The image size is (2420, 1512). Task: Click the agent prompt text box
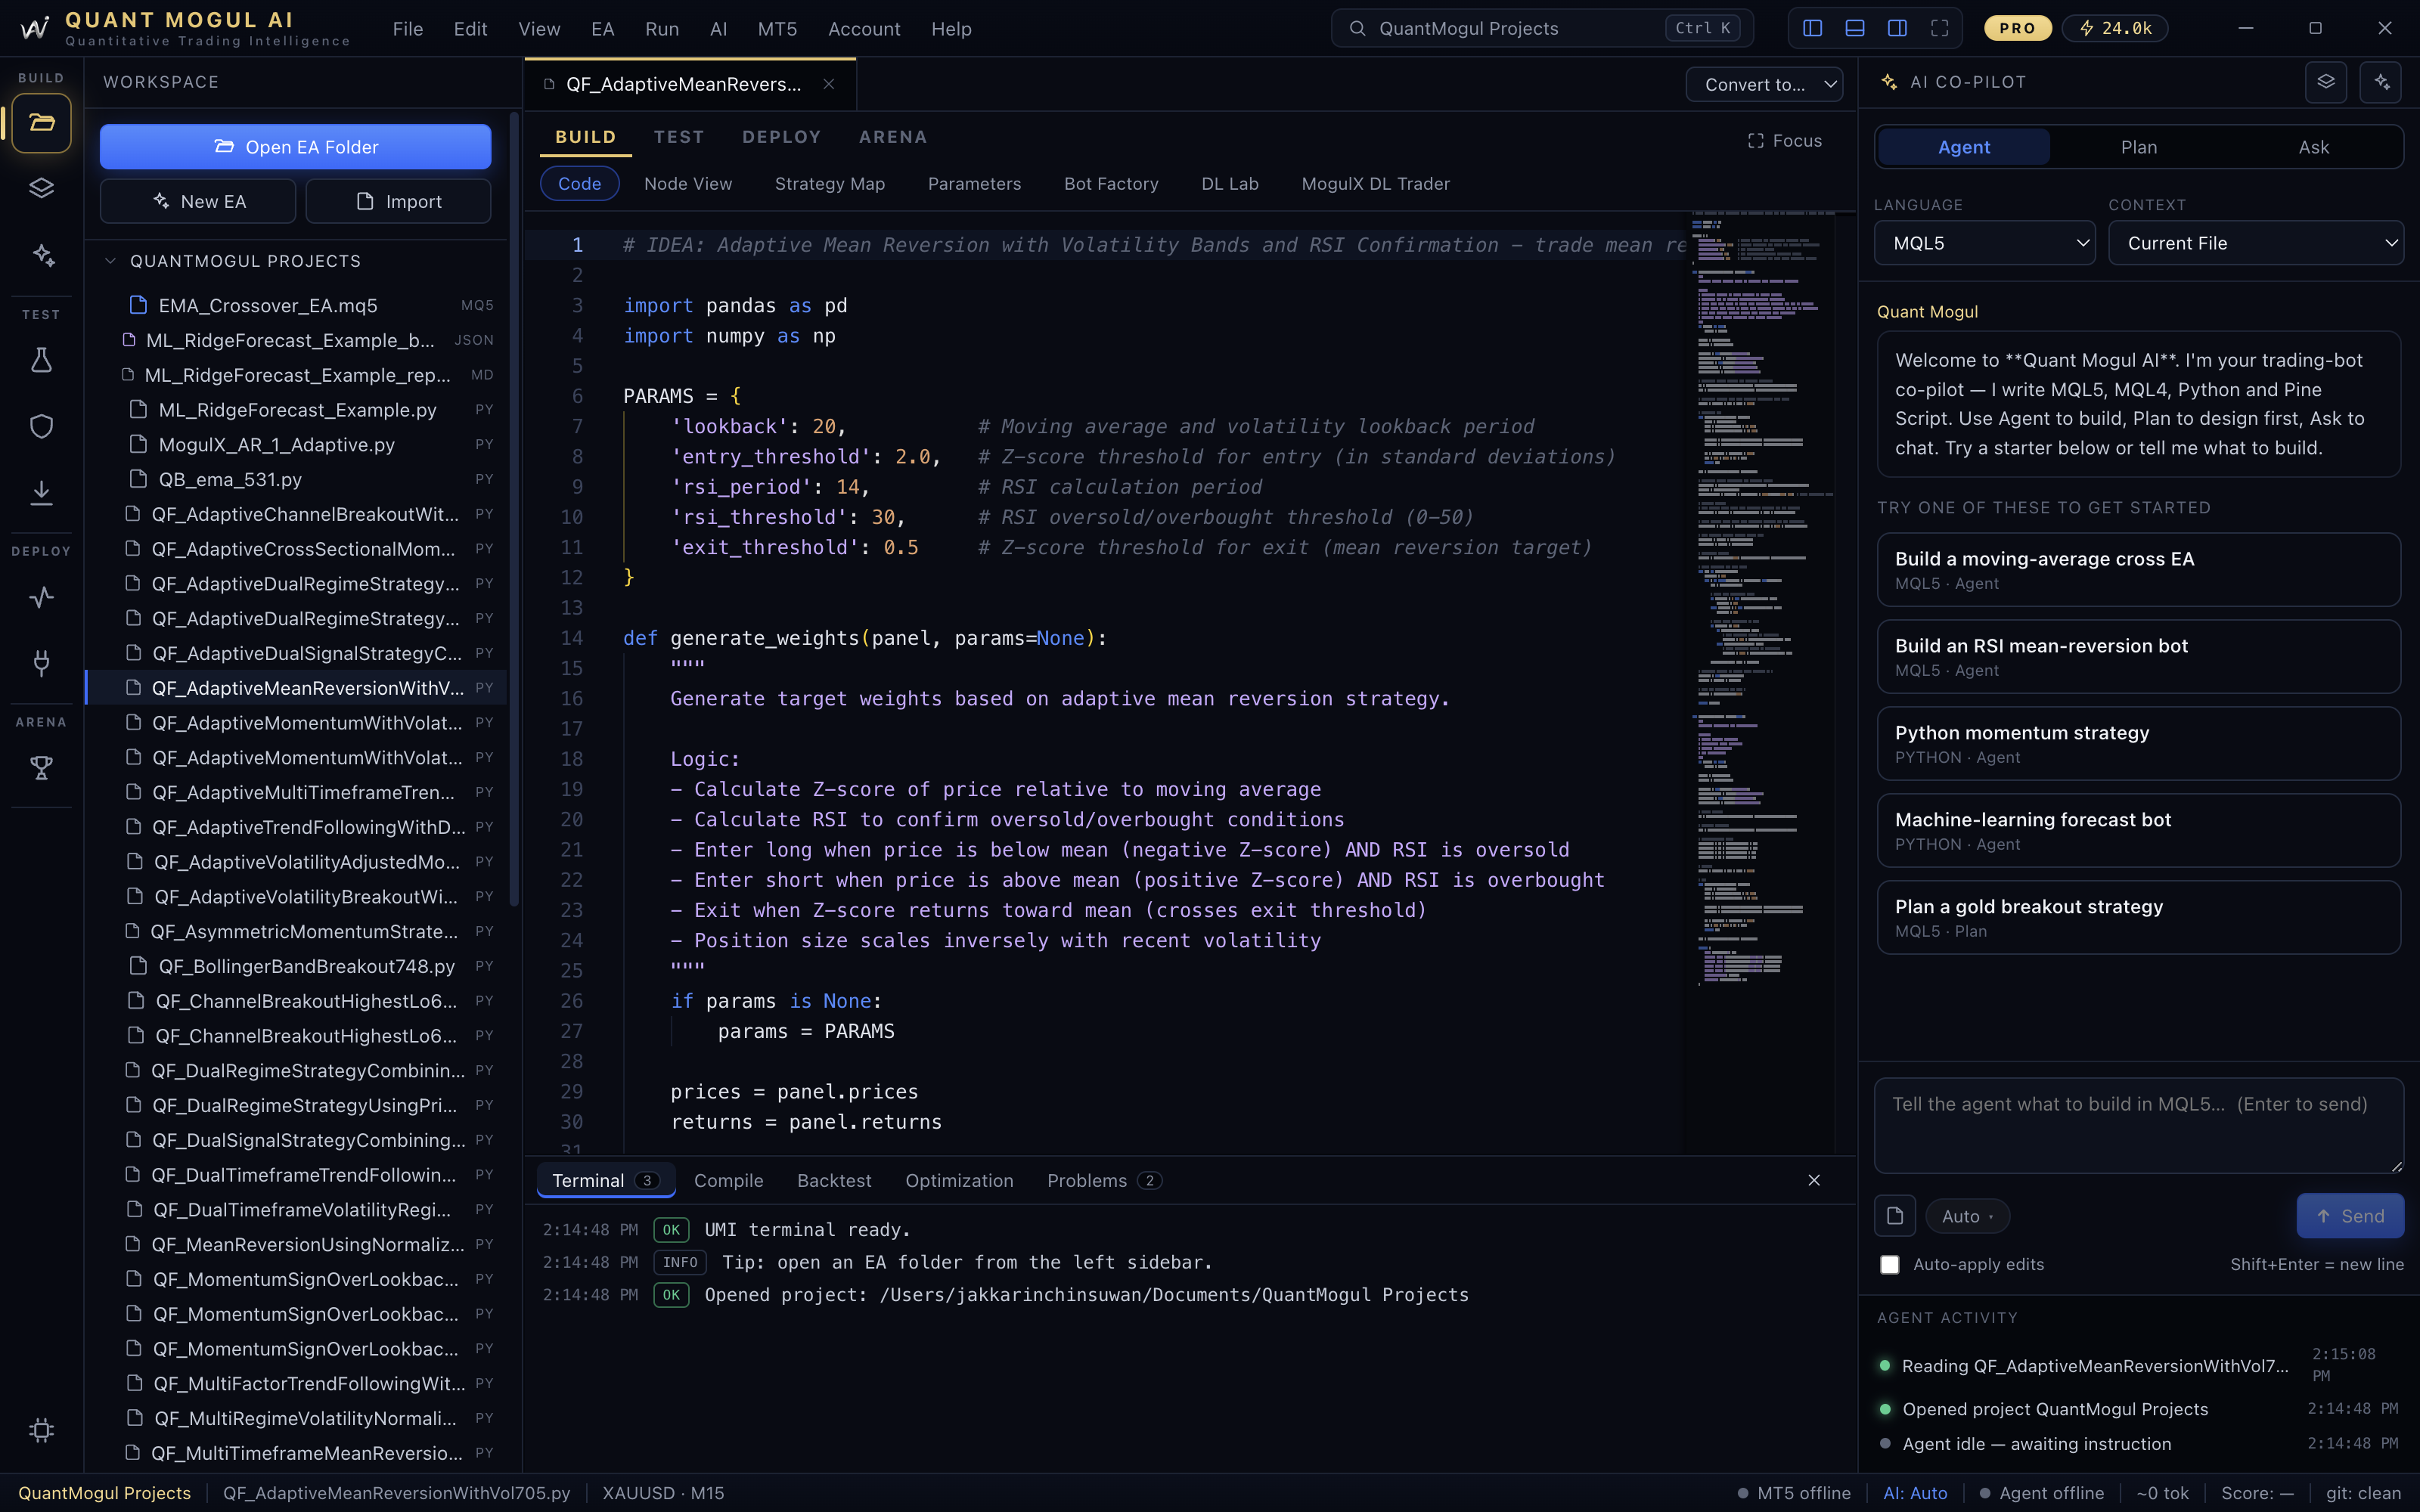click(x=2139, y=1126)
